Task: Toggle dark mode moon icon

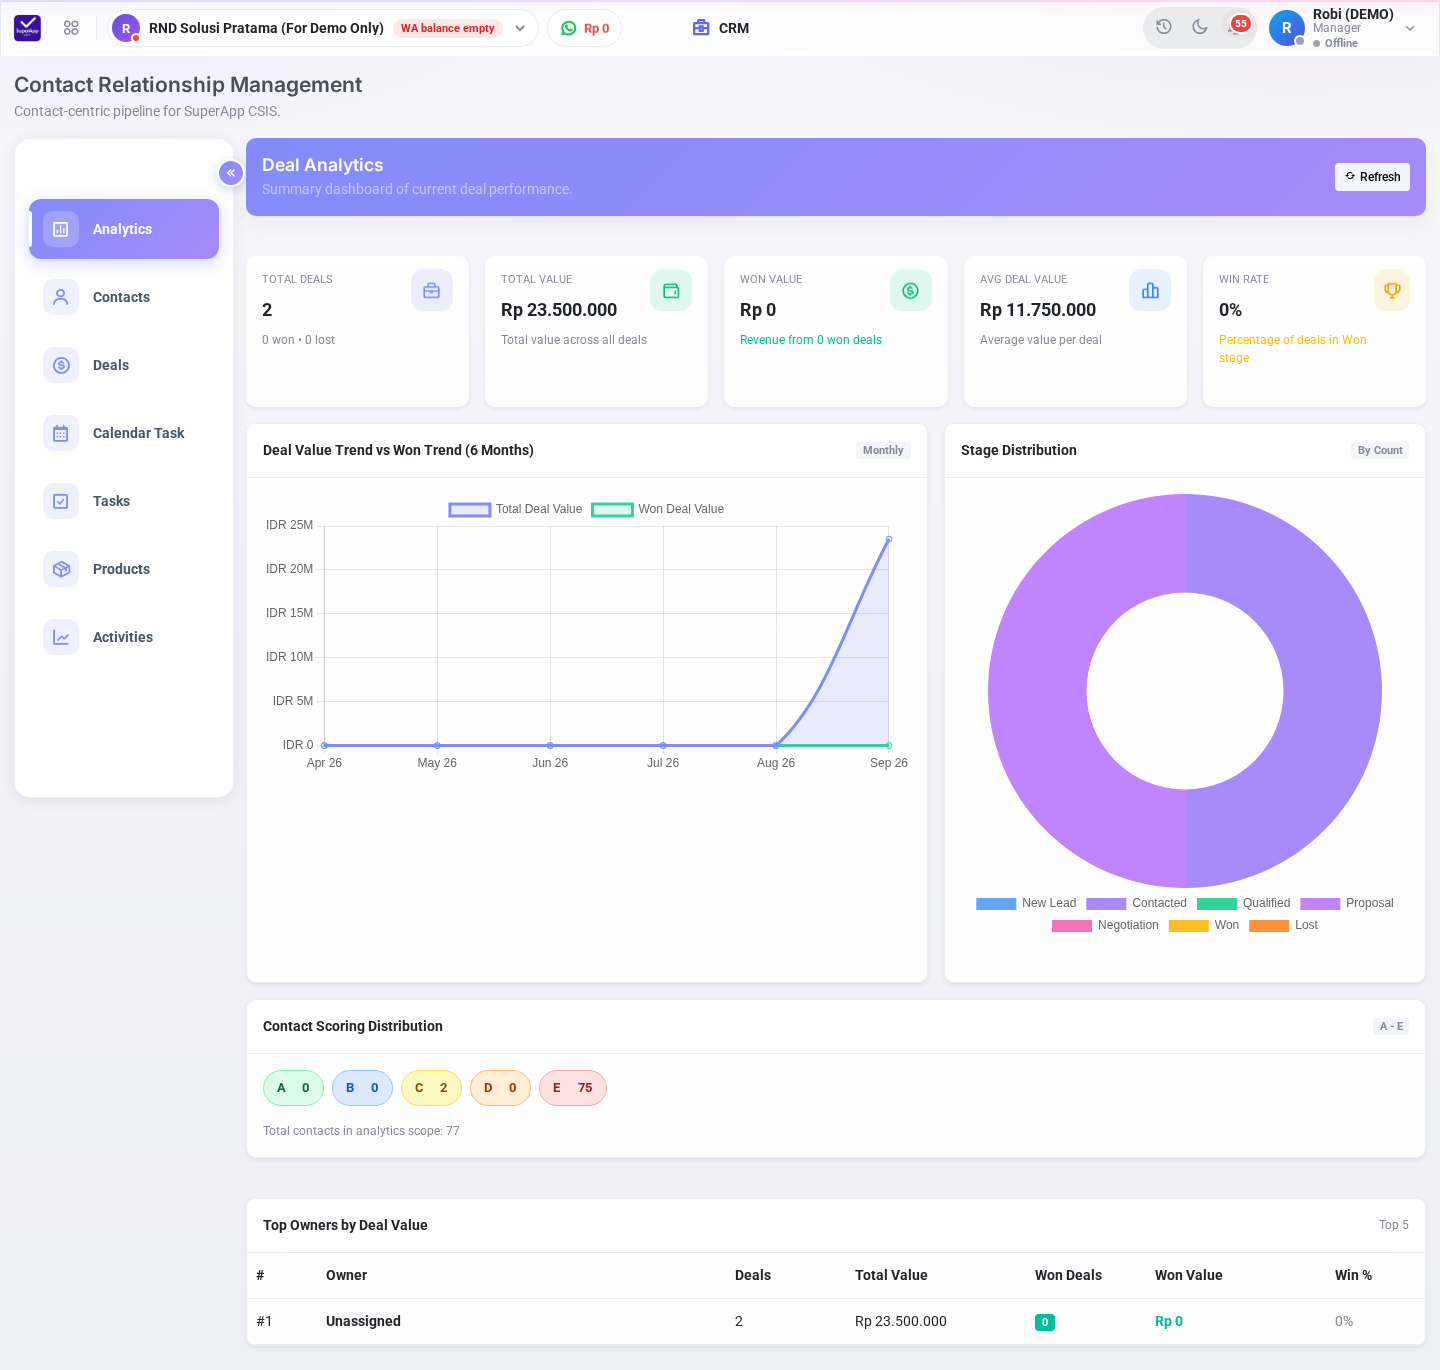Action: click(x=1200, y=27)
